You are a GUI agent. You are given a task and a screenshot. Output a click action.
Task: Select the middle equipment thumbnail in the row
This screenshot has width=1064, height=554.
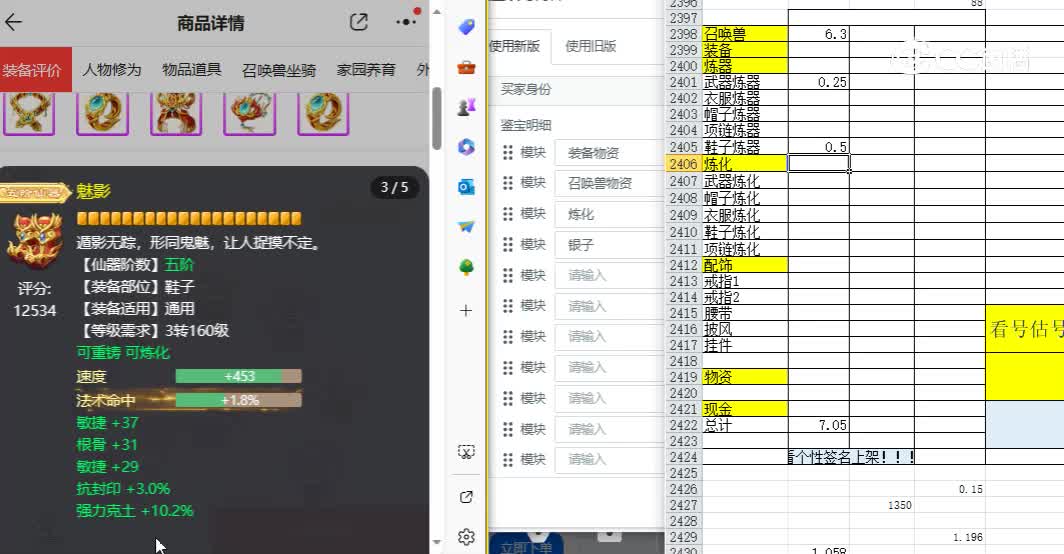click(176, 113)
